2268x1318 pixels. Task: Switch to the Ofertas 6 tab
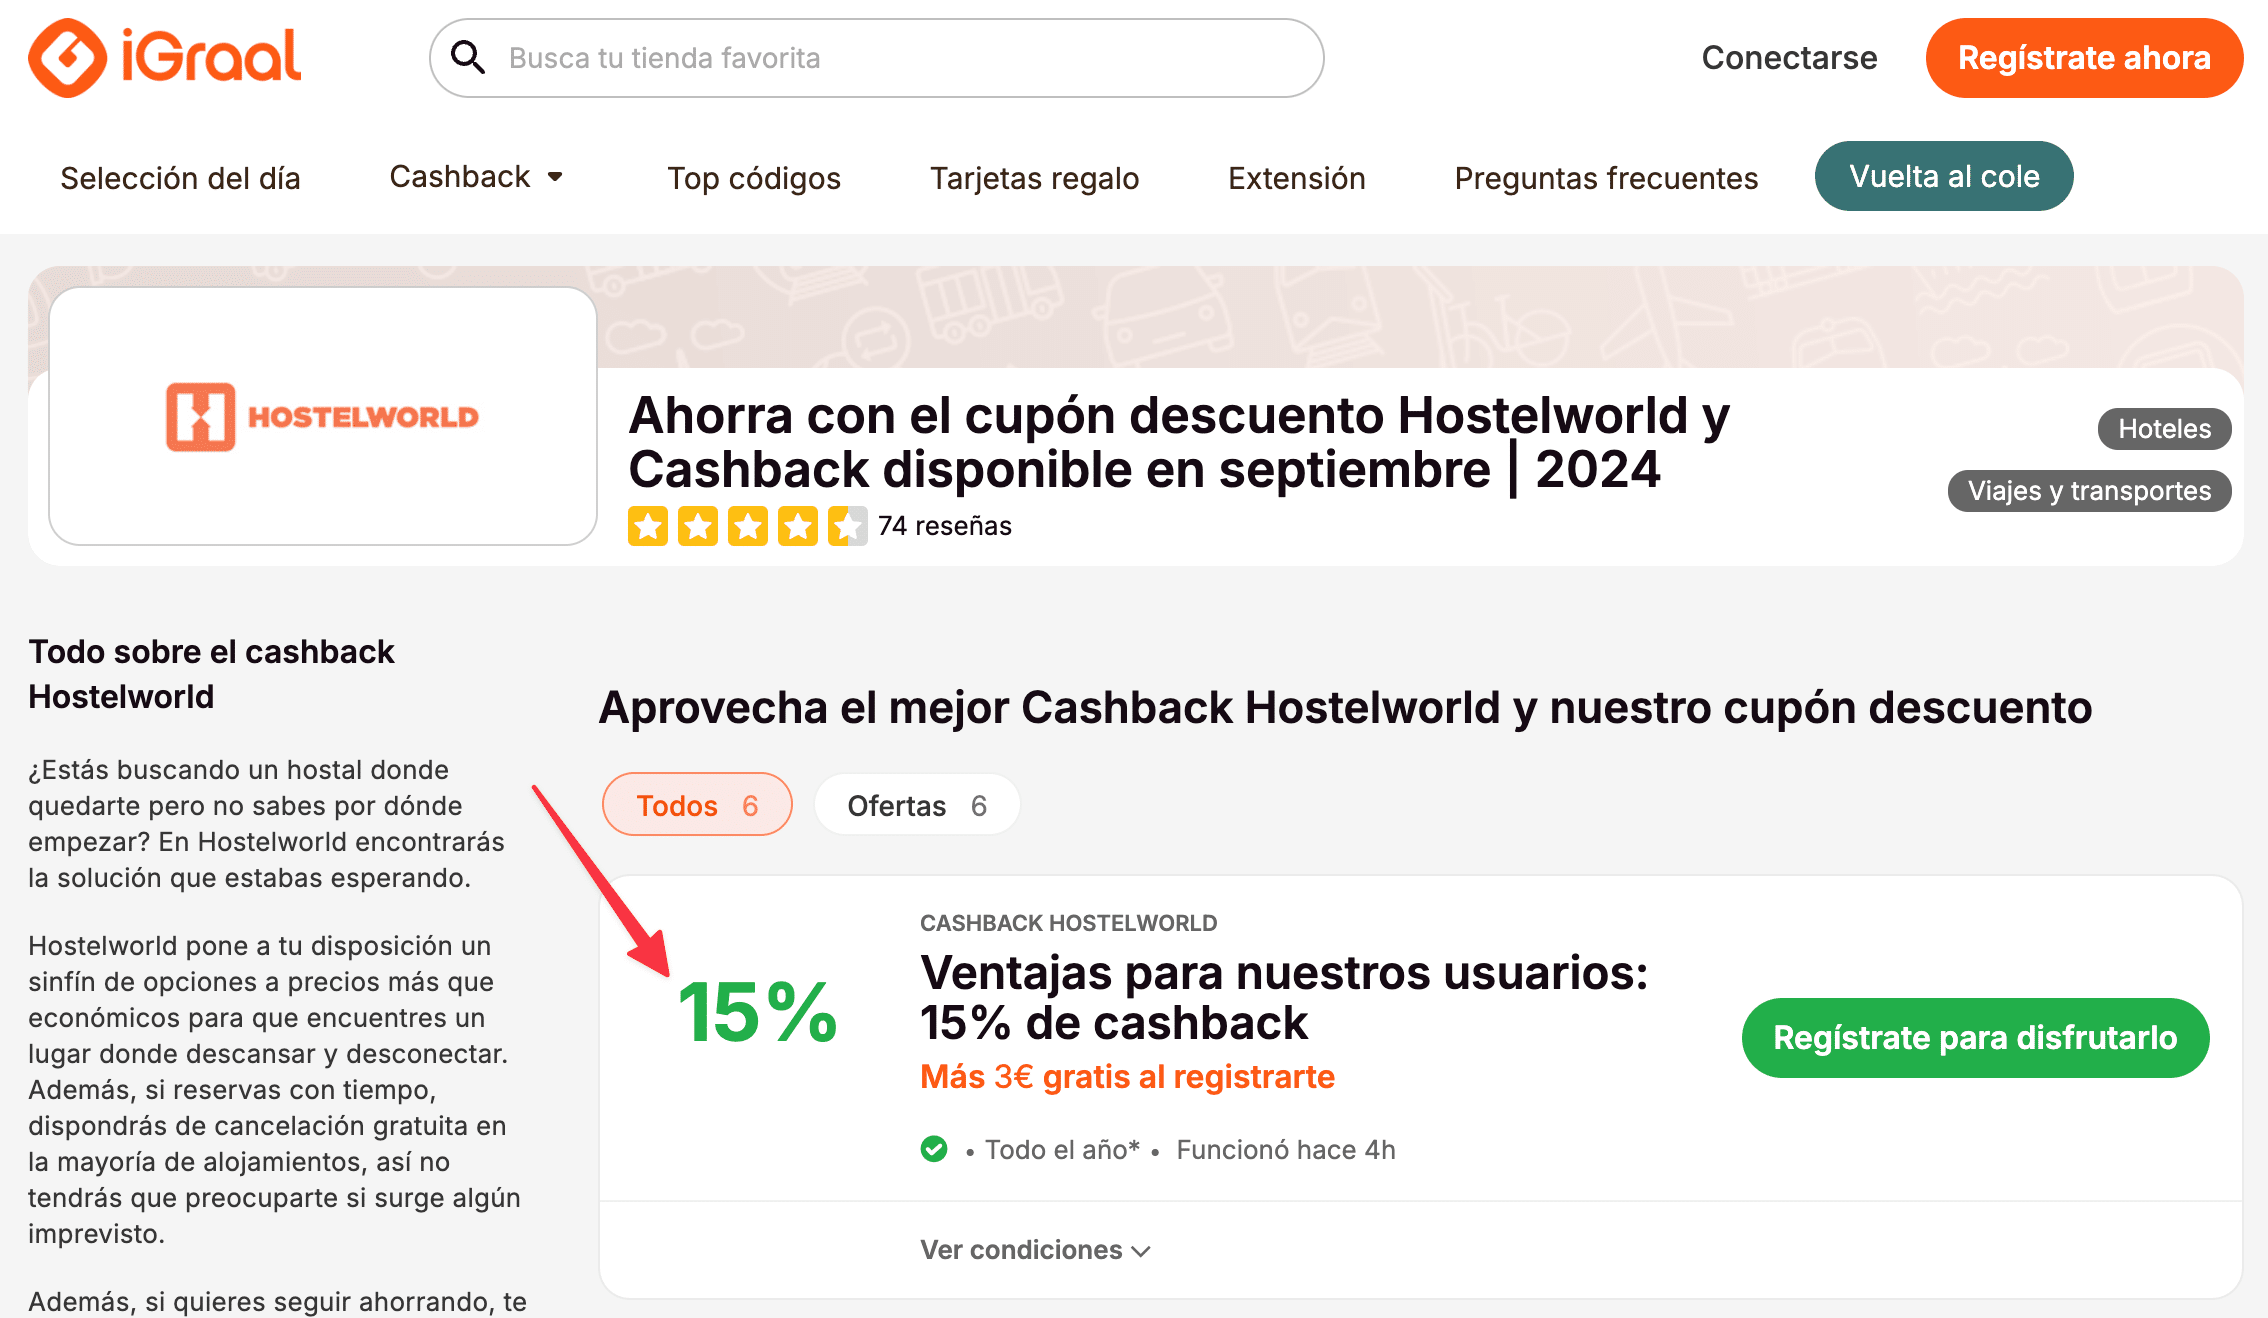click(917, 805)
